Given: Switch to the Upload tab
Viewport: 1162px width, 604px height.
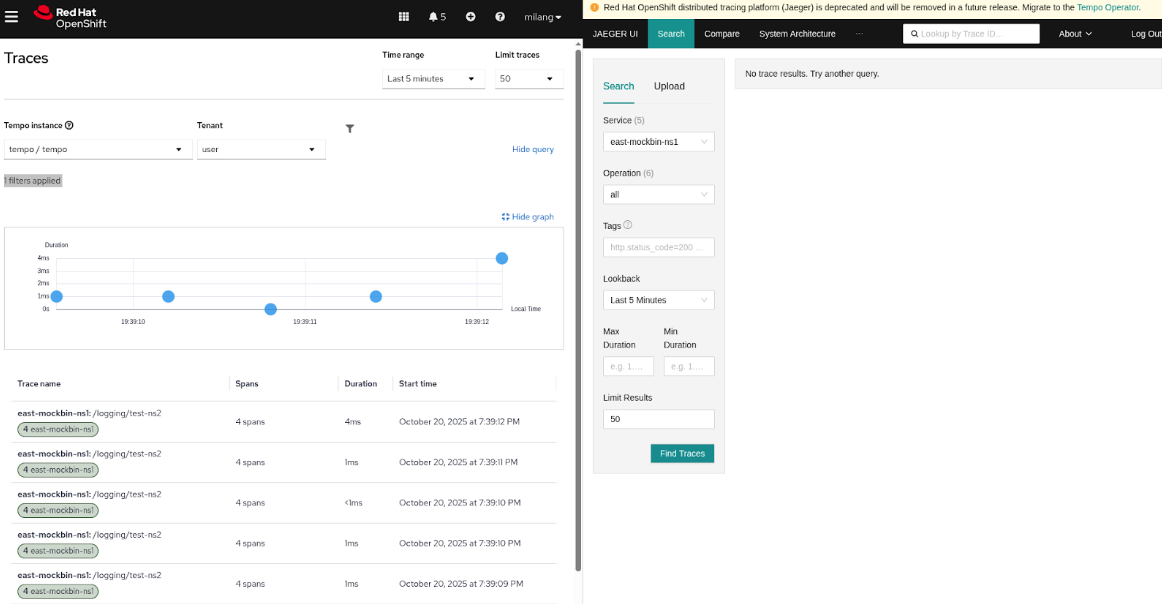Looking at the screenshot, I should pos(669,86).
